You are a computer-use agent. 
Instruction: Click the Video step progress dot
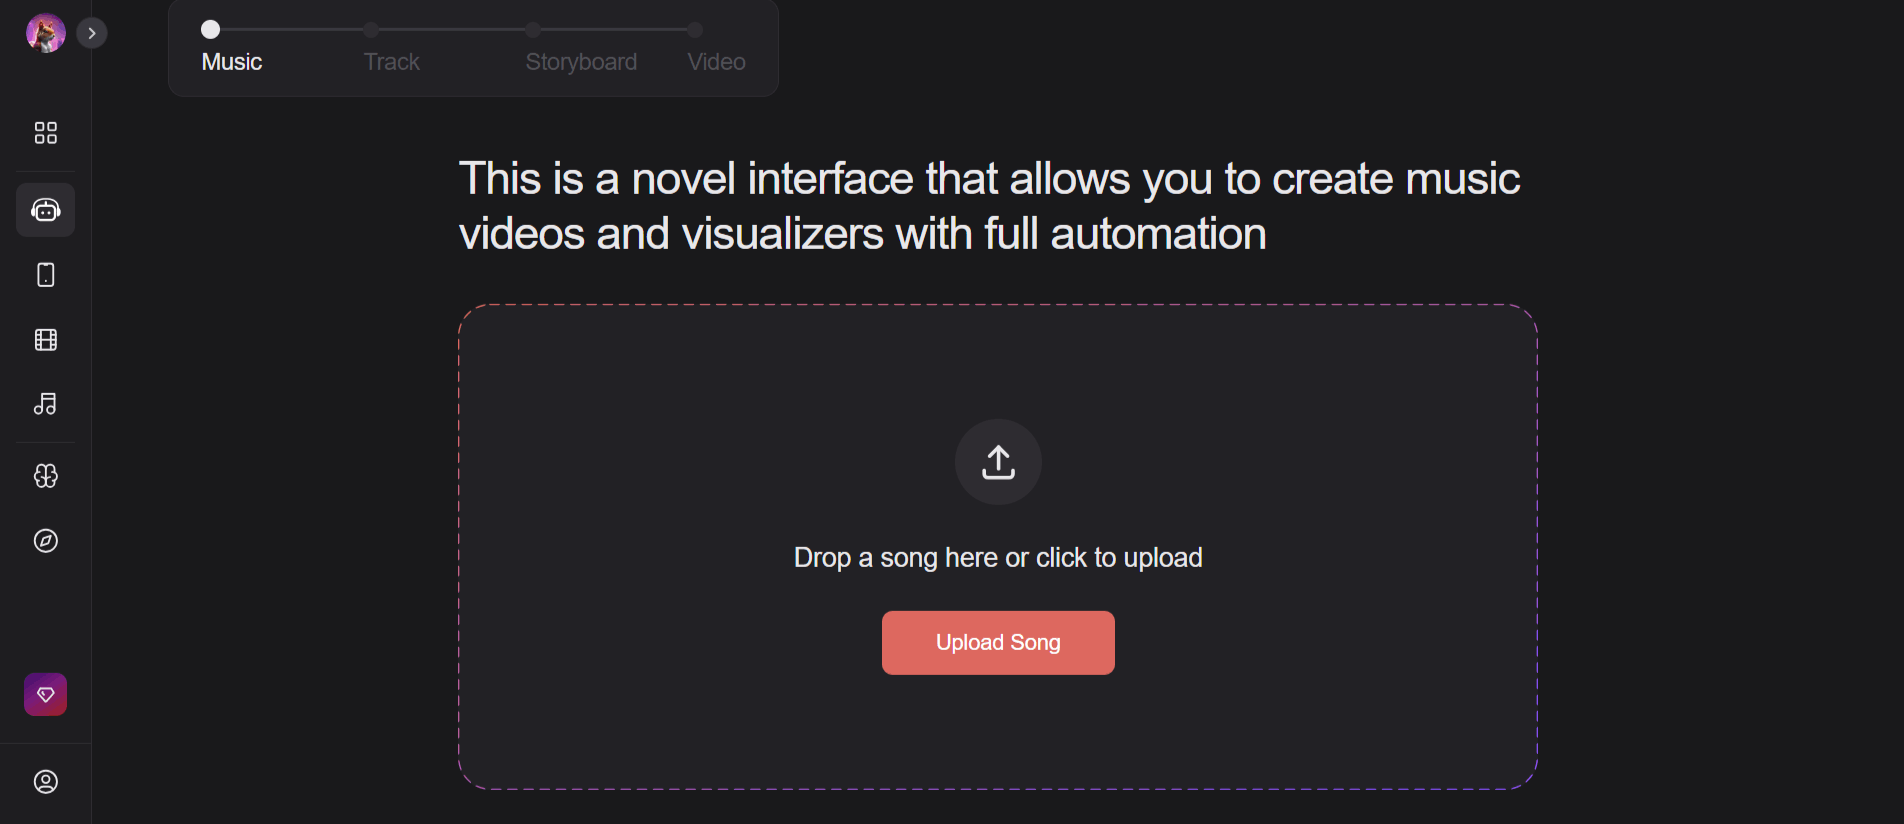coord(695,30)
